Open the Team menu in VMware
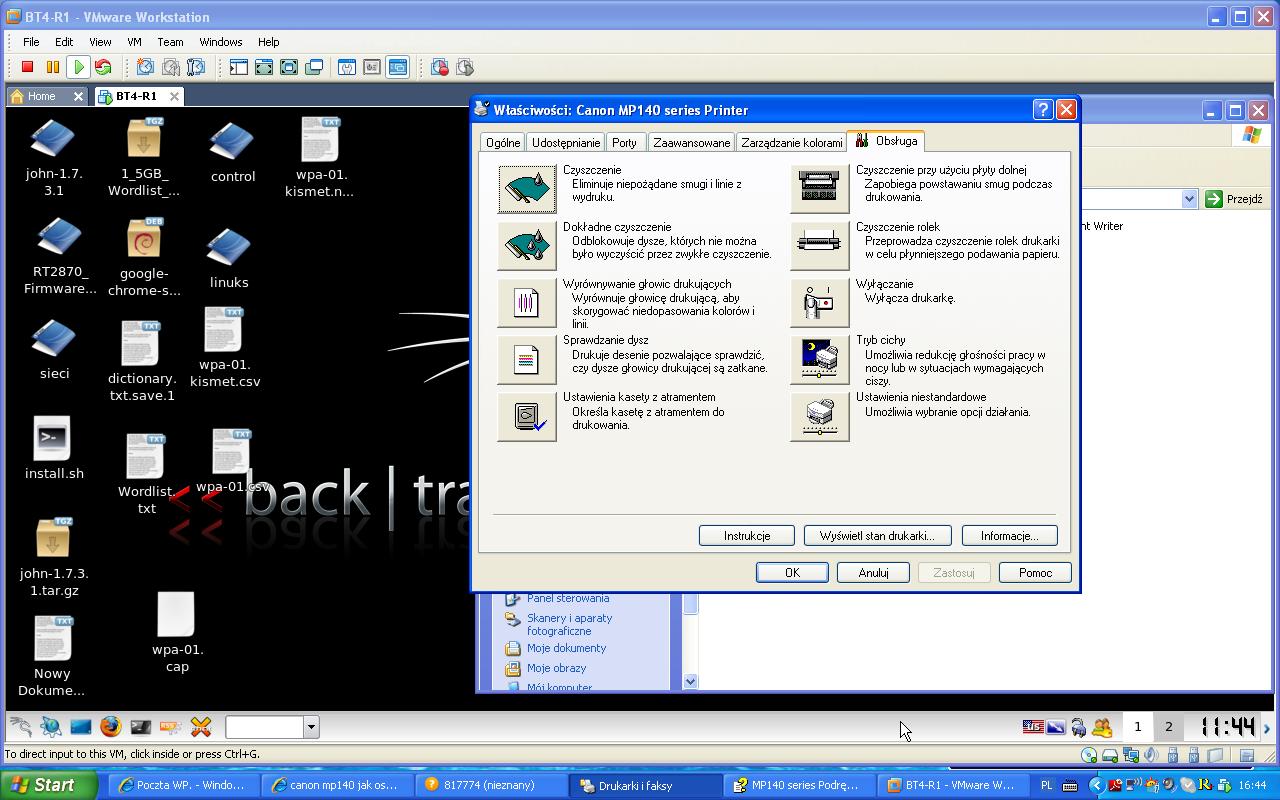This screenshot has height=800, width=1280. (x=170, y=42)
